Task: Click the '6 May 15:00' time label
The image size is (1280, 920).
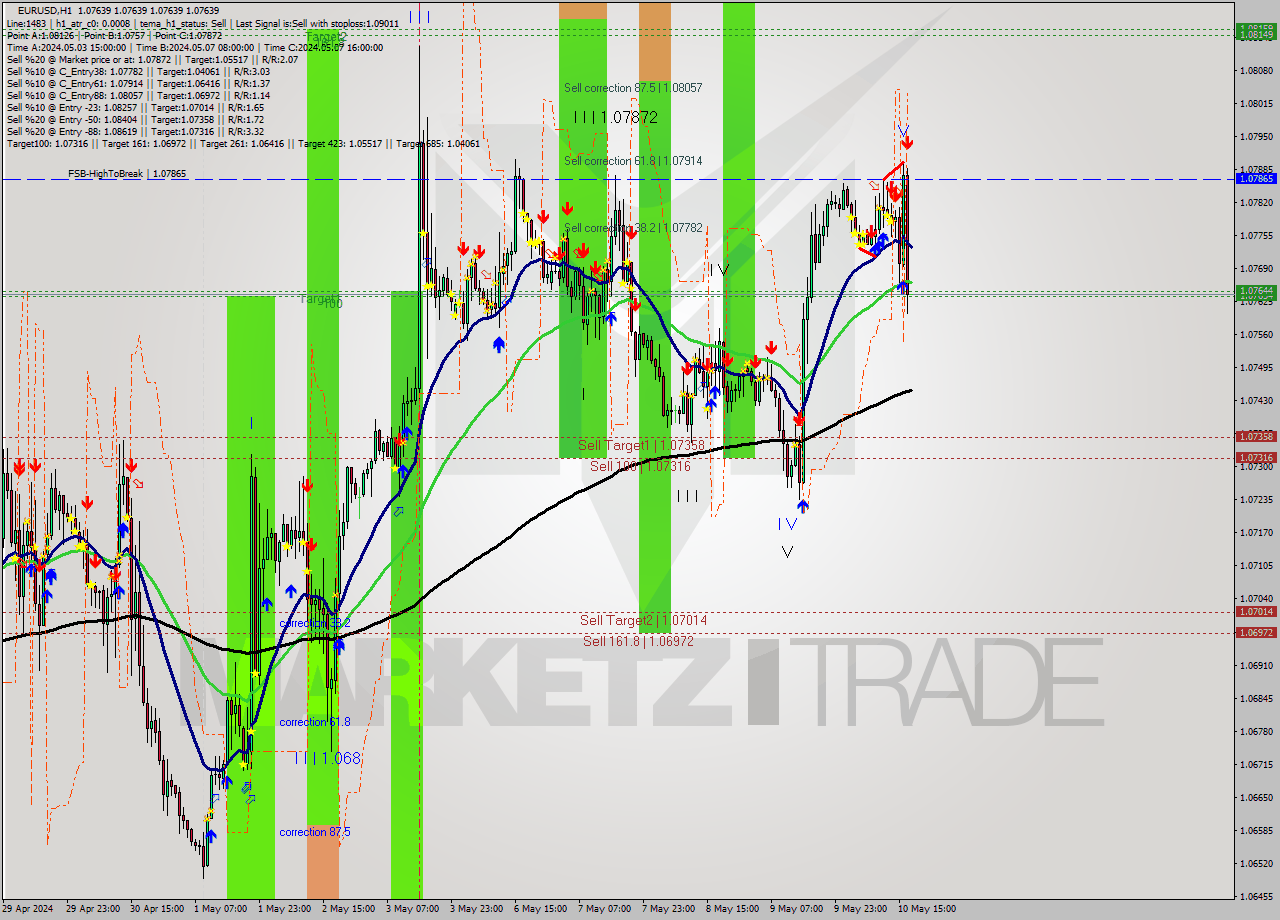Action: 540,909
